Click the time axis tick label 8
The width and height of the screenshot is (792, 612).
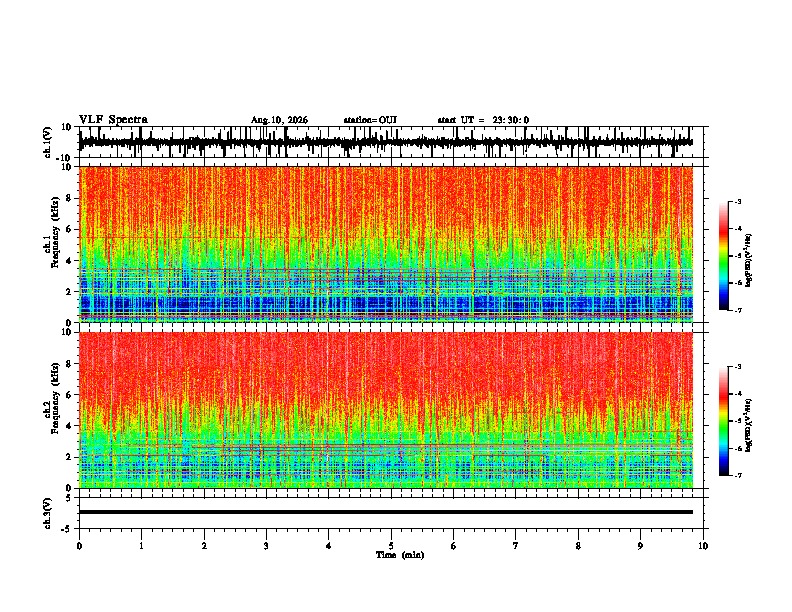coord(578,546)
